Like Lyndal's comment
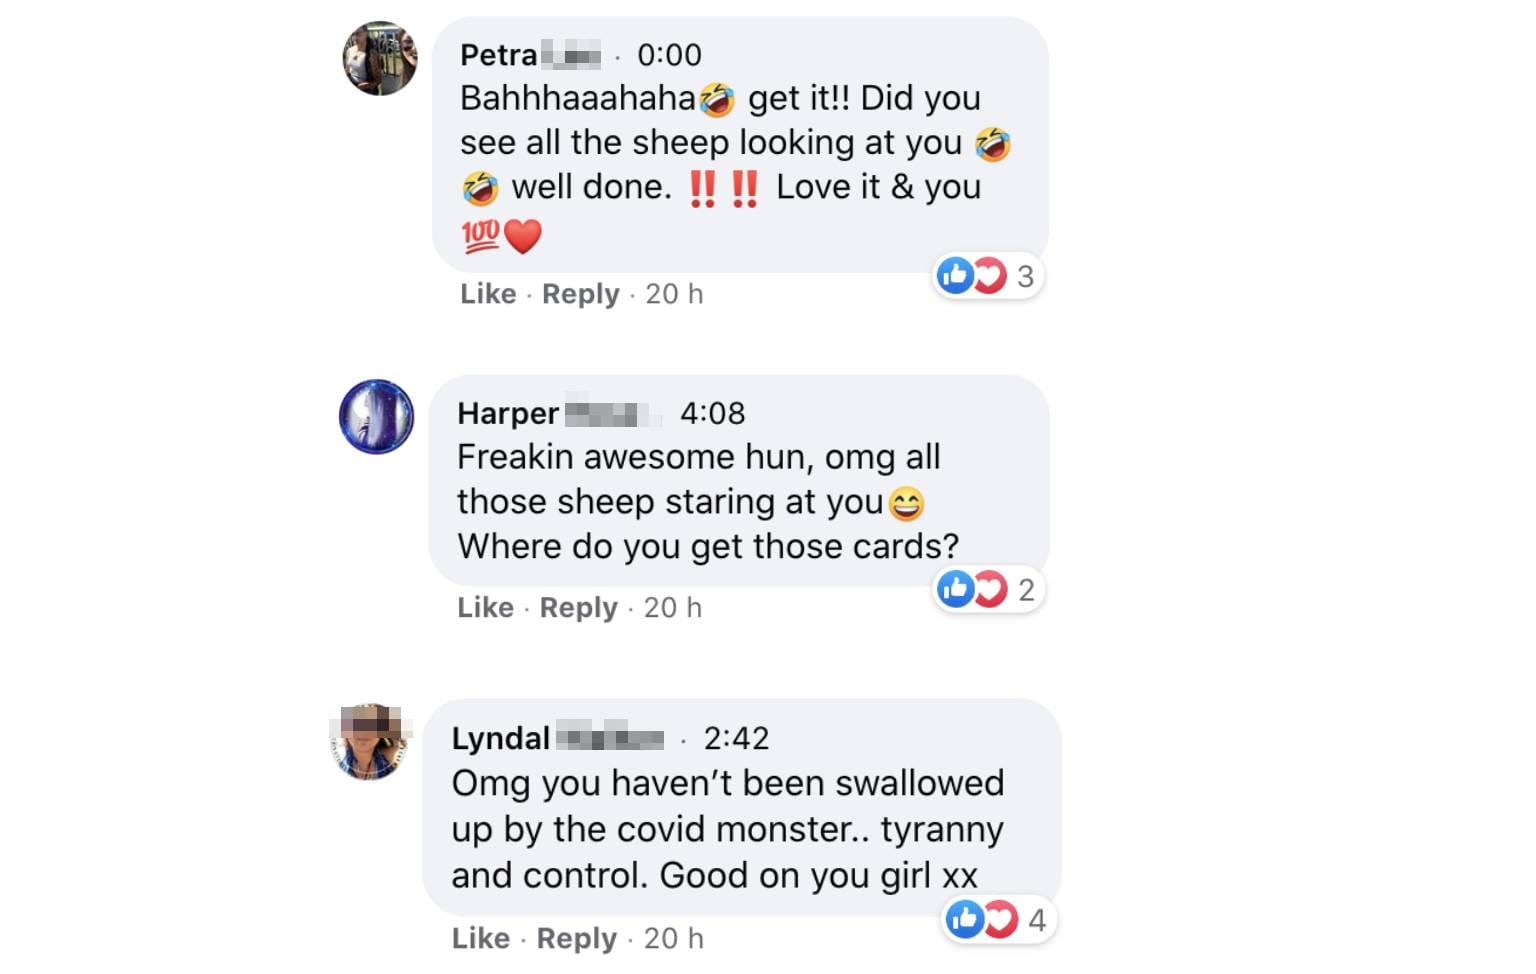1536x974 pixels. [480, 938]
